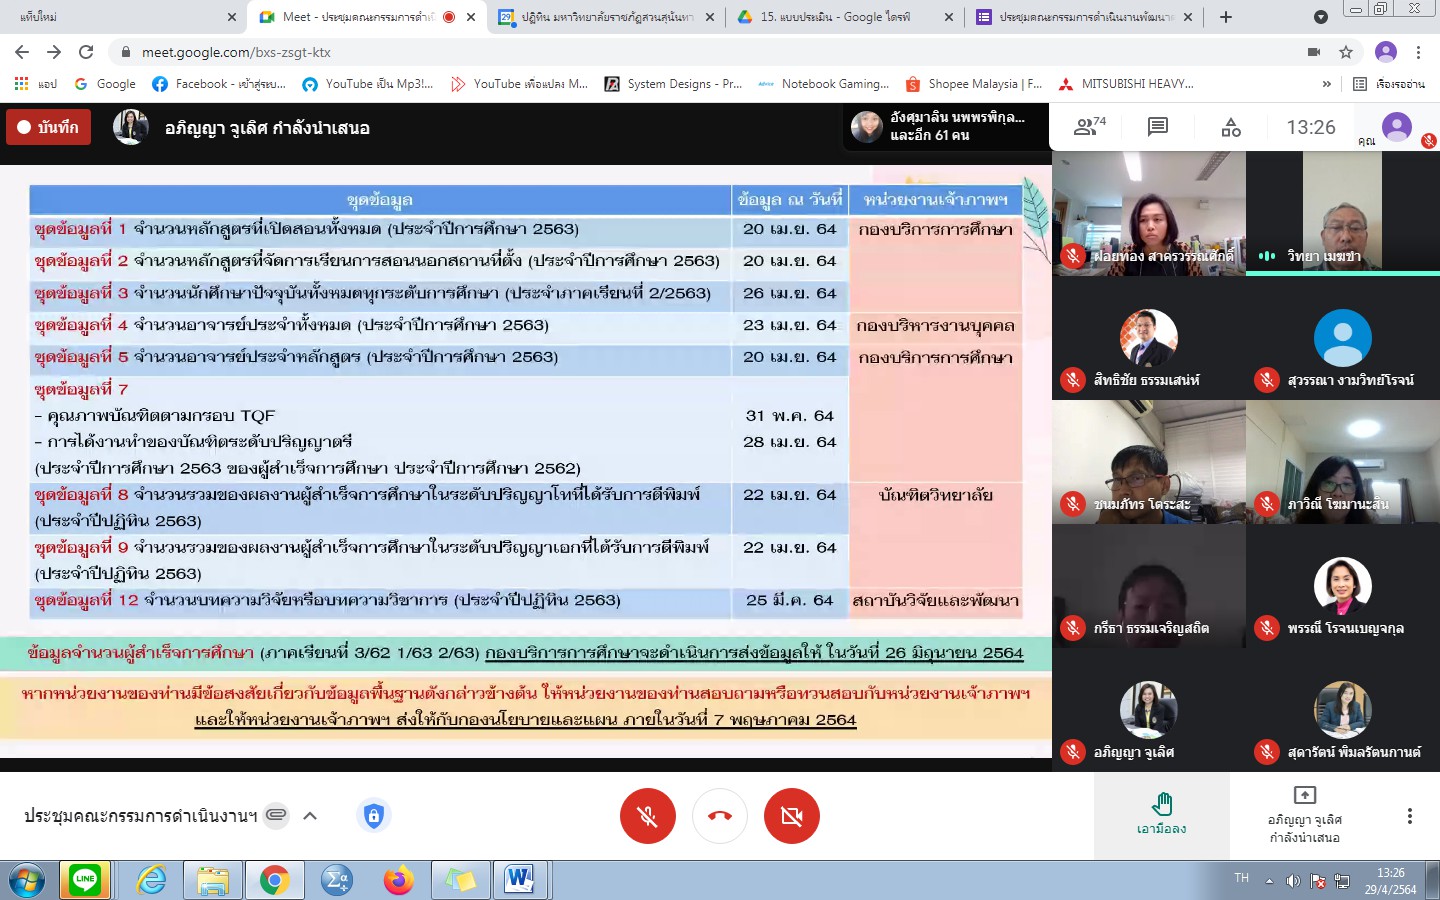1440x900 pixels.
Task: Lower hand with the raised hand icon
Action: pyautogui.click(x=1161, y=813)
